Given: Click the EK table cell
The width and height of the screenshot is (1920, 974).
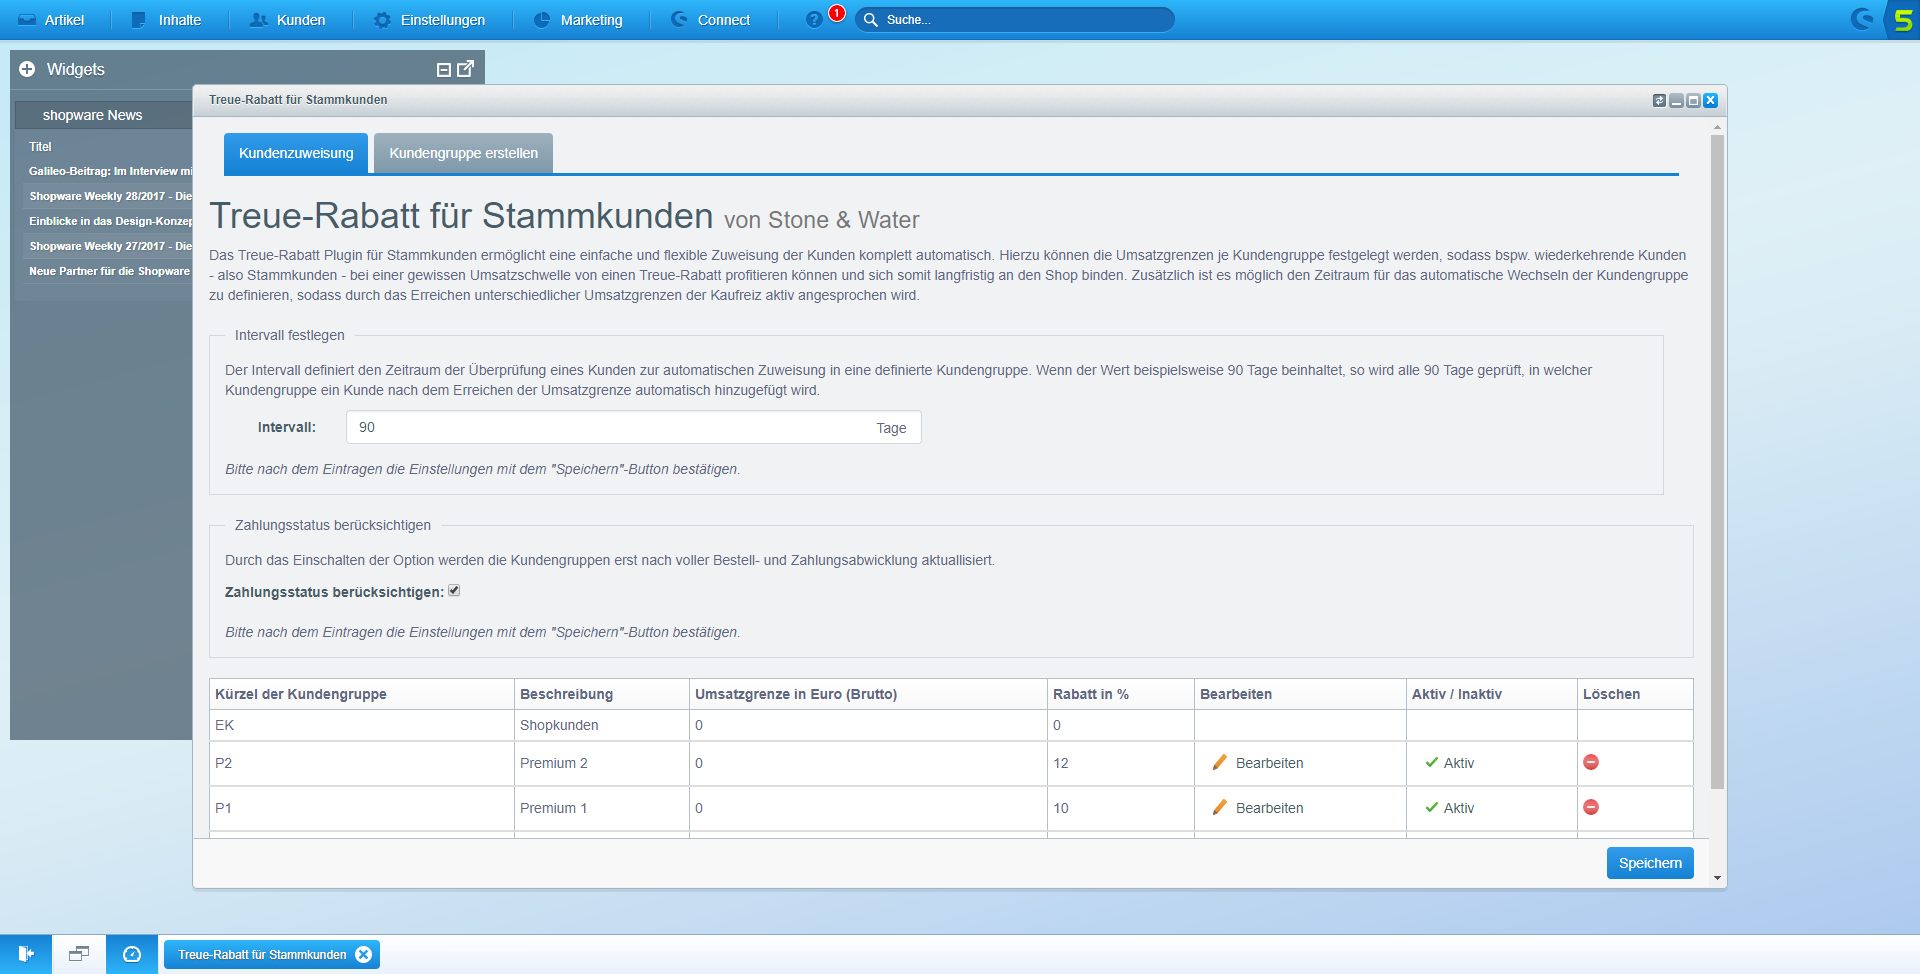Looking at the screenshot, I should click(362, 725).
